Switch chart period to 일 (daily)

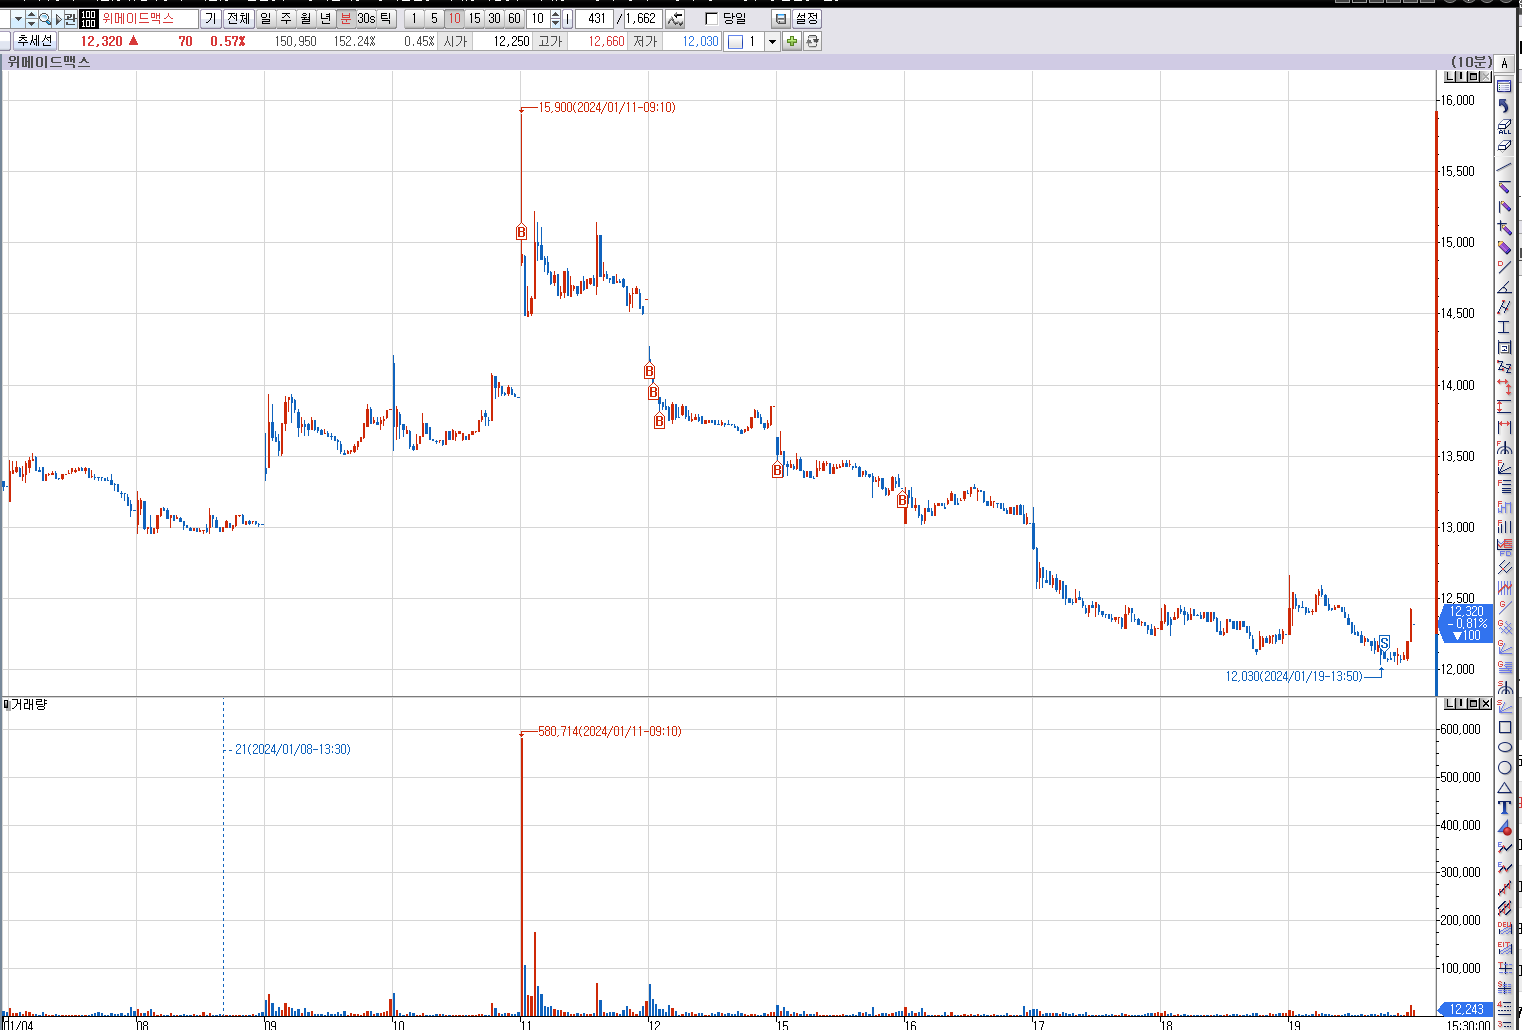tap(265, 19)
